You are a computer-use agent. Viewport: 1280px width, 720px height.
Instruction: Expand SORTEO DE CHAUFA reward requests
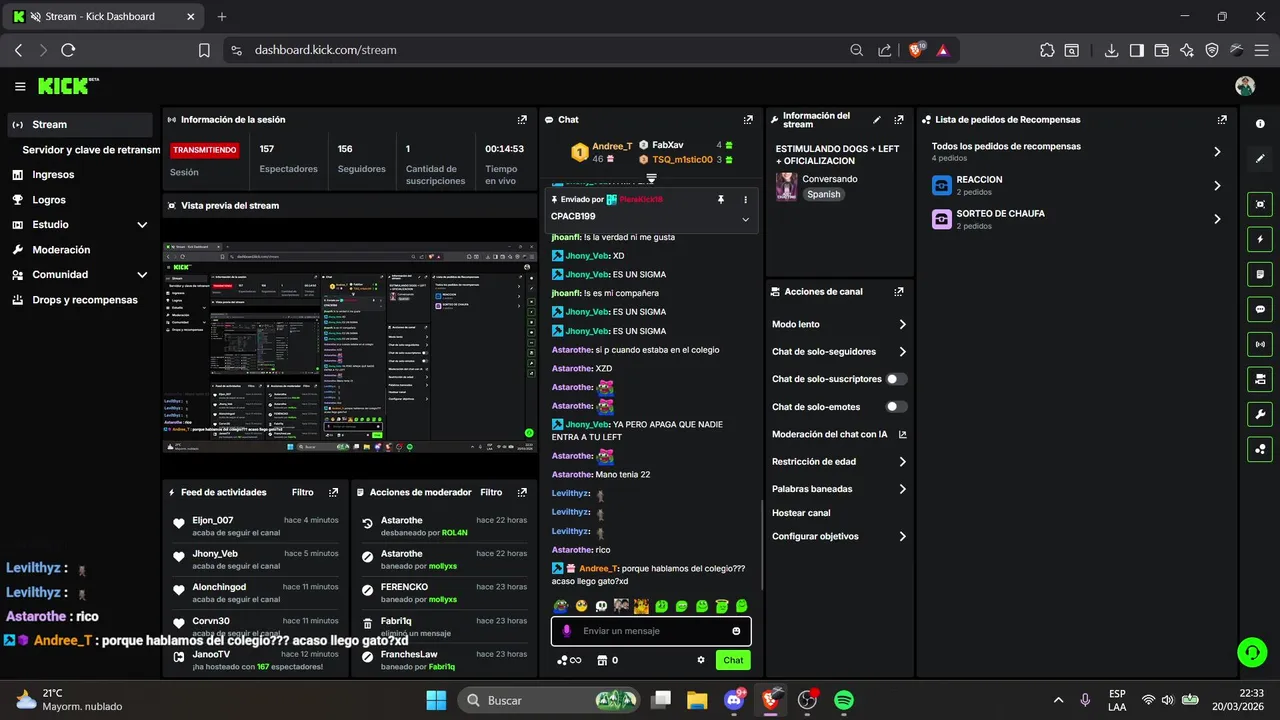pyautogui.click(x=1217, y=219)
